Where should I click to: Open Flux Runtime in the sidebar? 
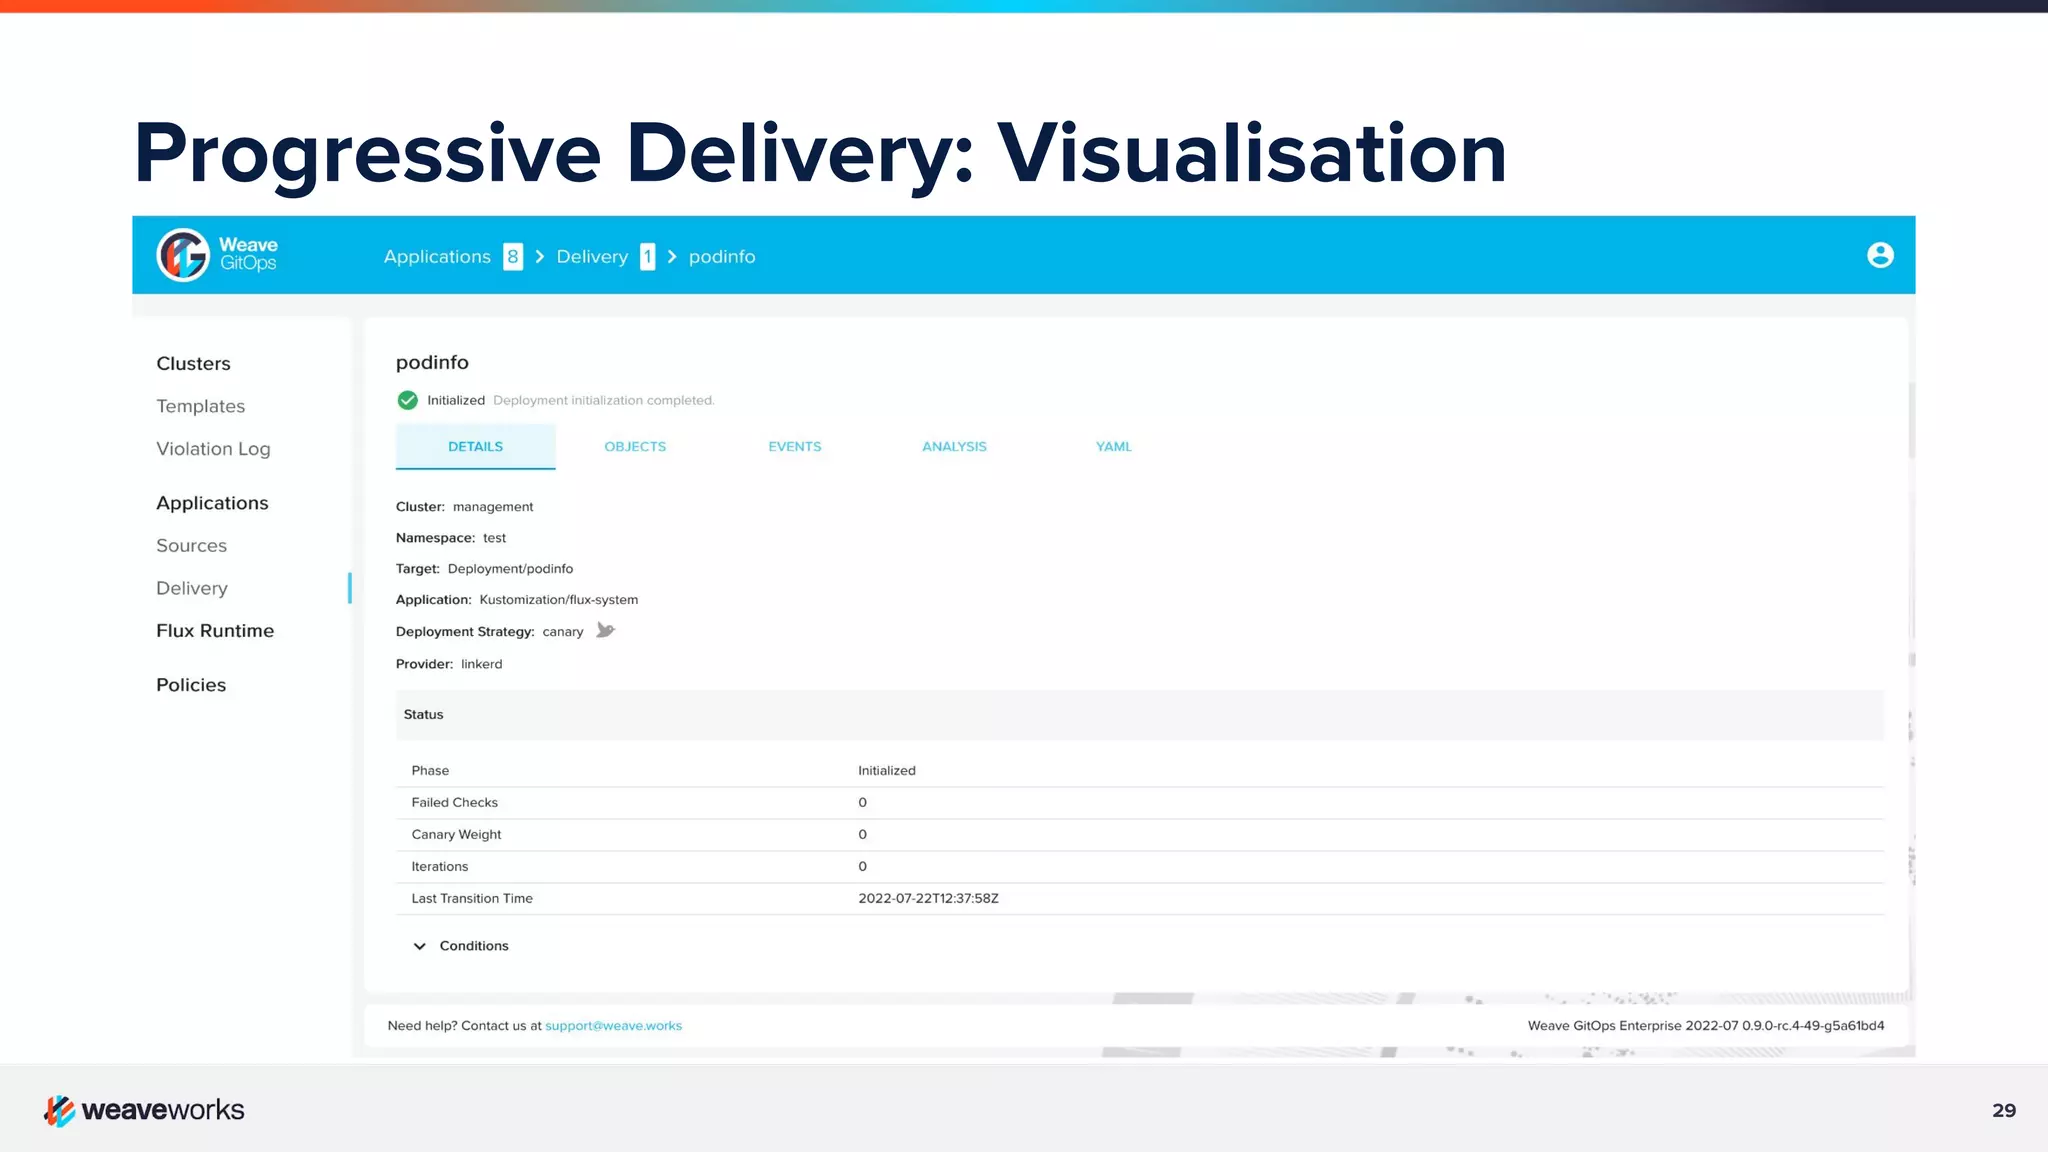point(215,631)
